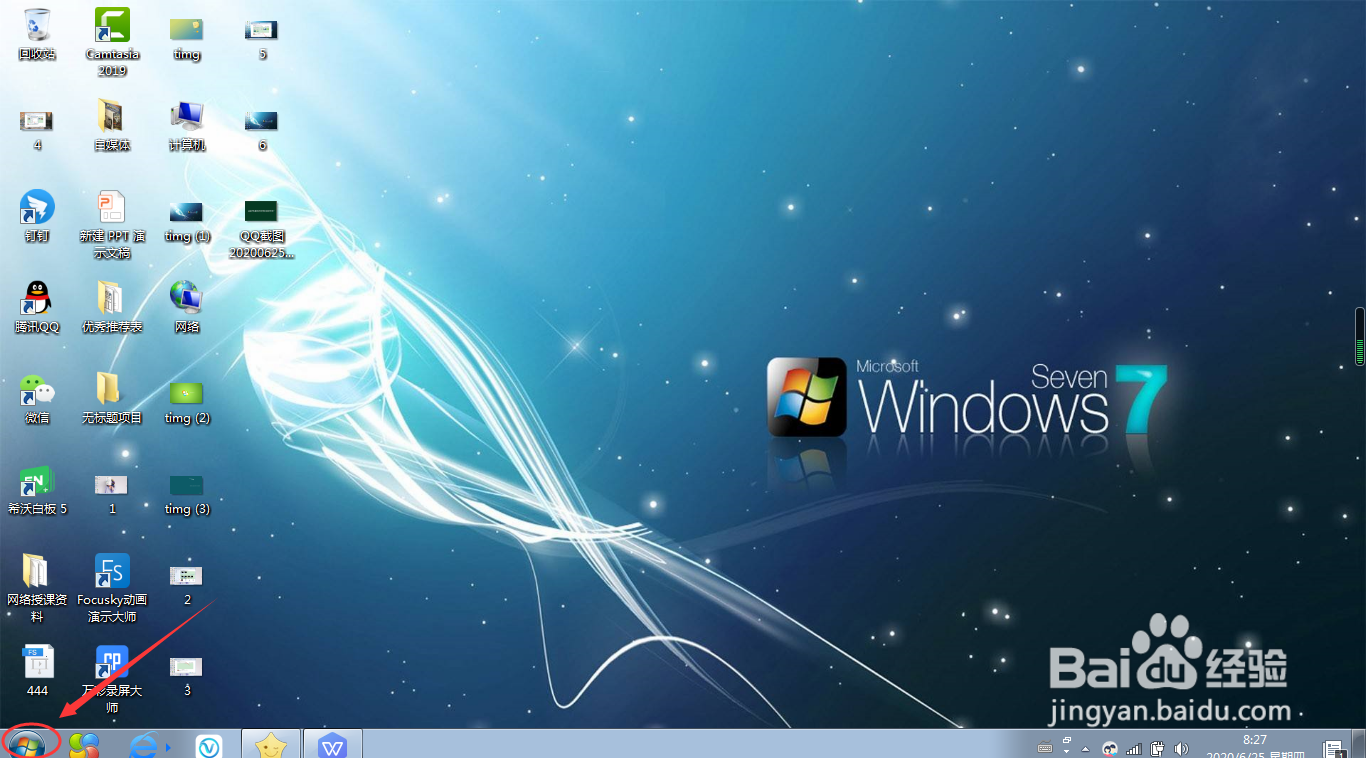
Task: Select the DingTalk (钉钉) shortcut
Action: (37, 216)
